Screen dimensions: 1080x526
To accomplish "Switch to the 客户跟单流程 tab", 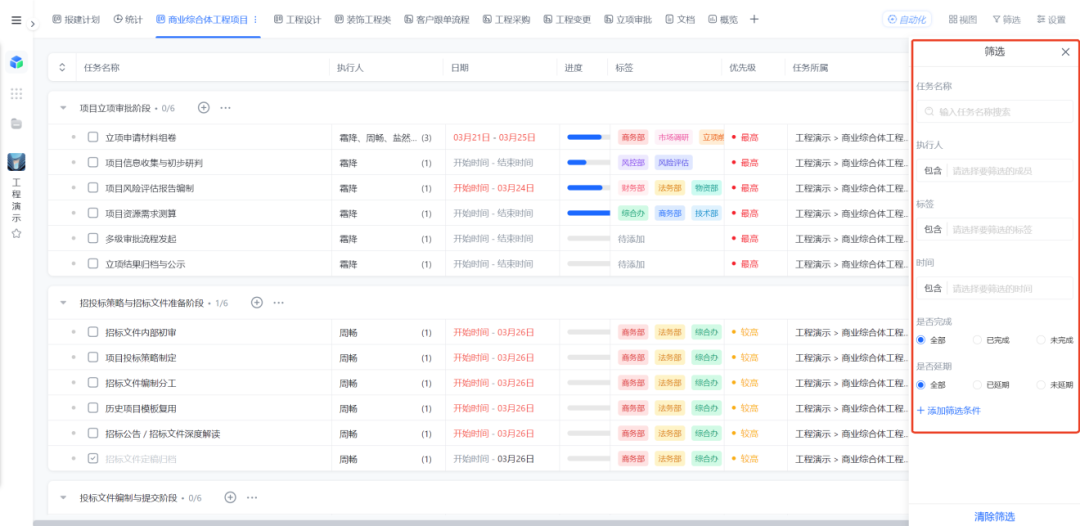I will tap(437, 19).
